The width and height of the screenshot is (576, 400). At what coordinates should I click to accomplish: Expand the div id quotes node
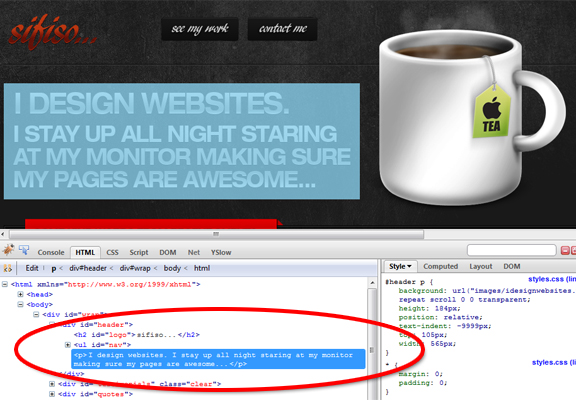52,394
